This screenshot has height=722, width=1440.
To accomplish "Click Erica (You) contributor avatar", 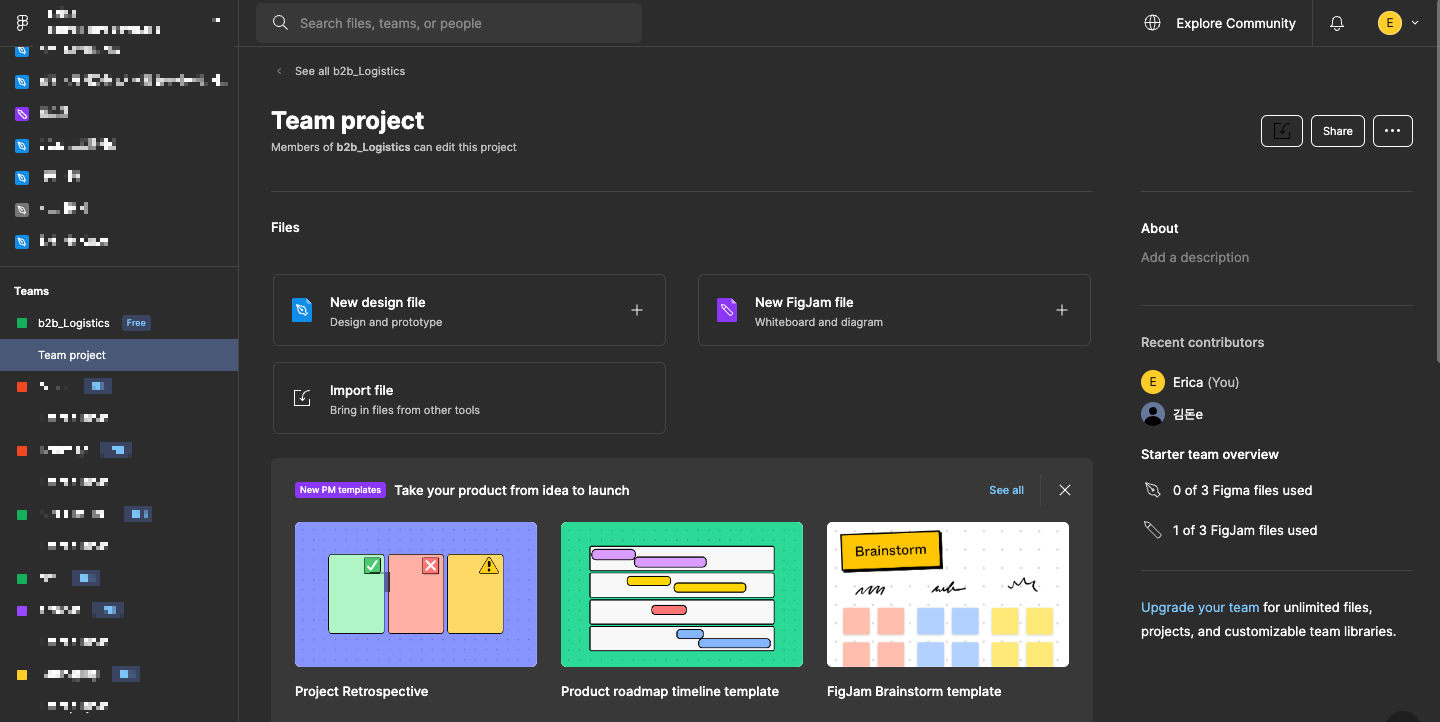I will (x=1153, y=382).
